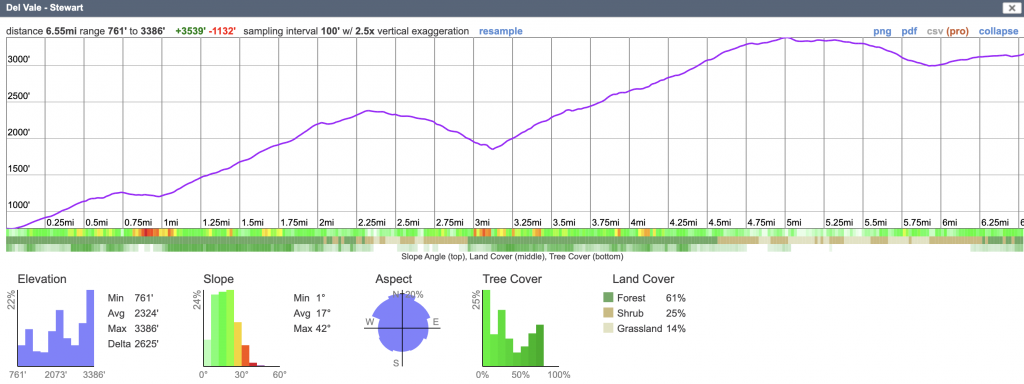Click the 1mi distance label
Viewport: 1024px width, 384px height.
171,223
